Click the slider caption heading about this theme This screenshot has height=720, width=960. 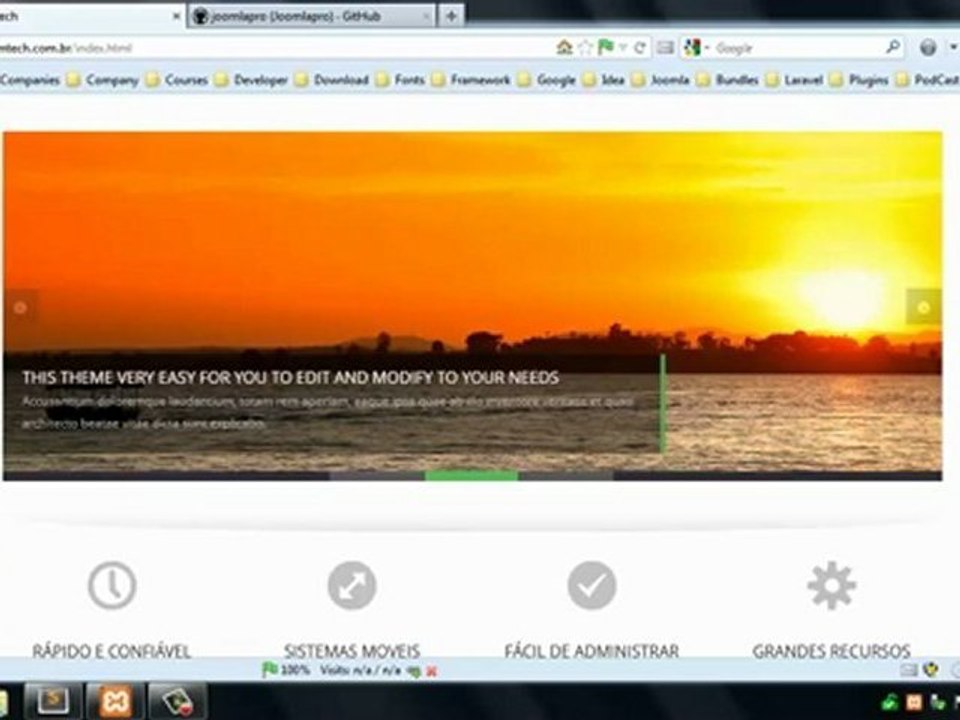[x=290, y=378]
